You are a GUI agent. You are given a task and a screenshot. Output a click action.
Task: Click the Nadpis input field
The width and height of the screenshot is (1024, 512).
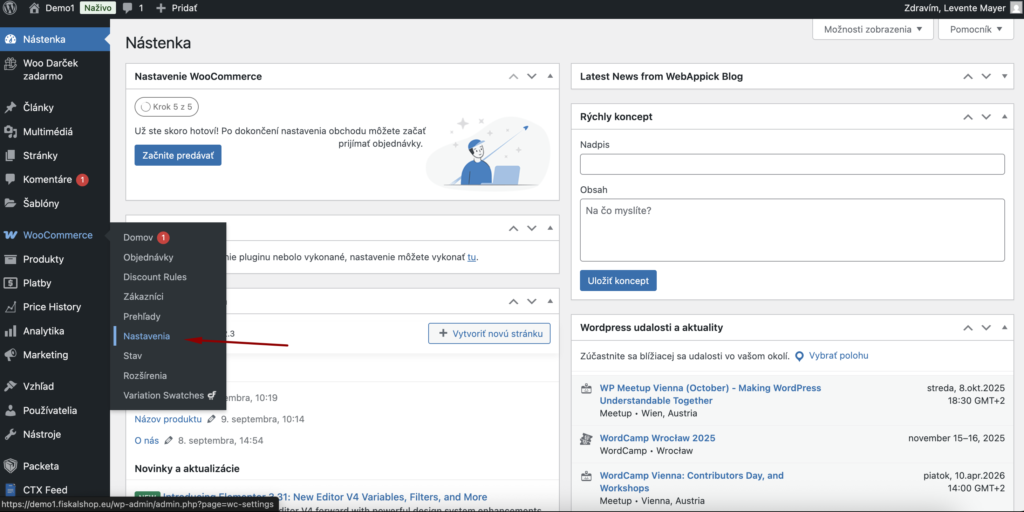point(792,165)
